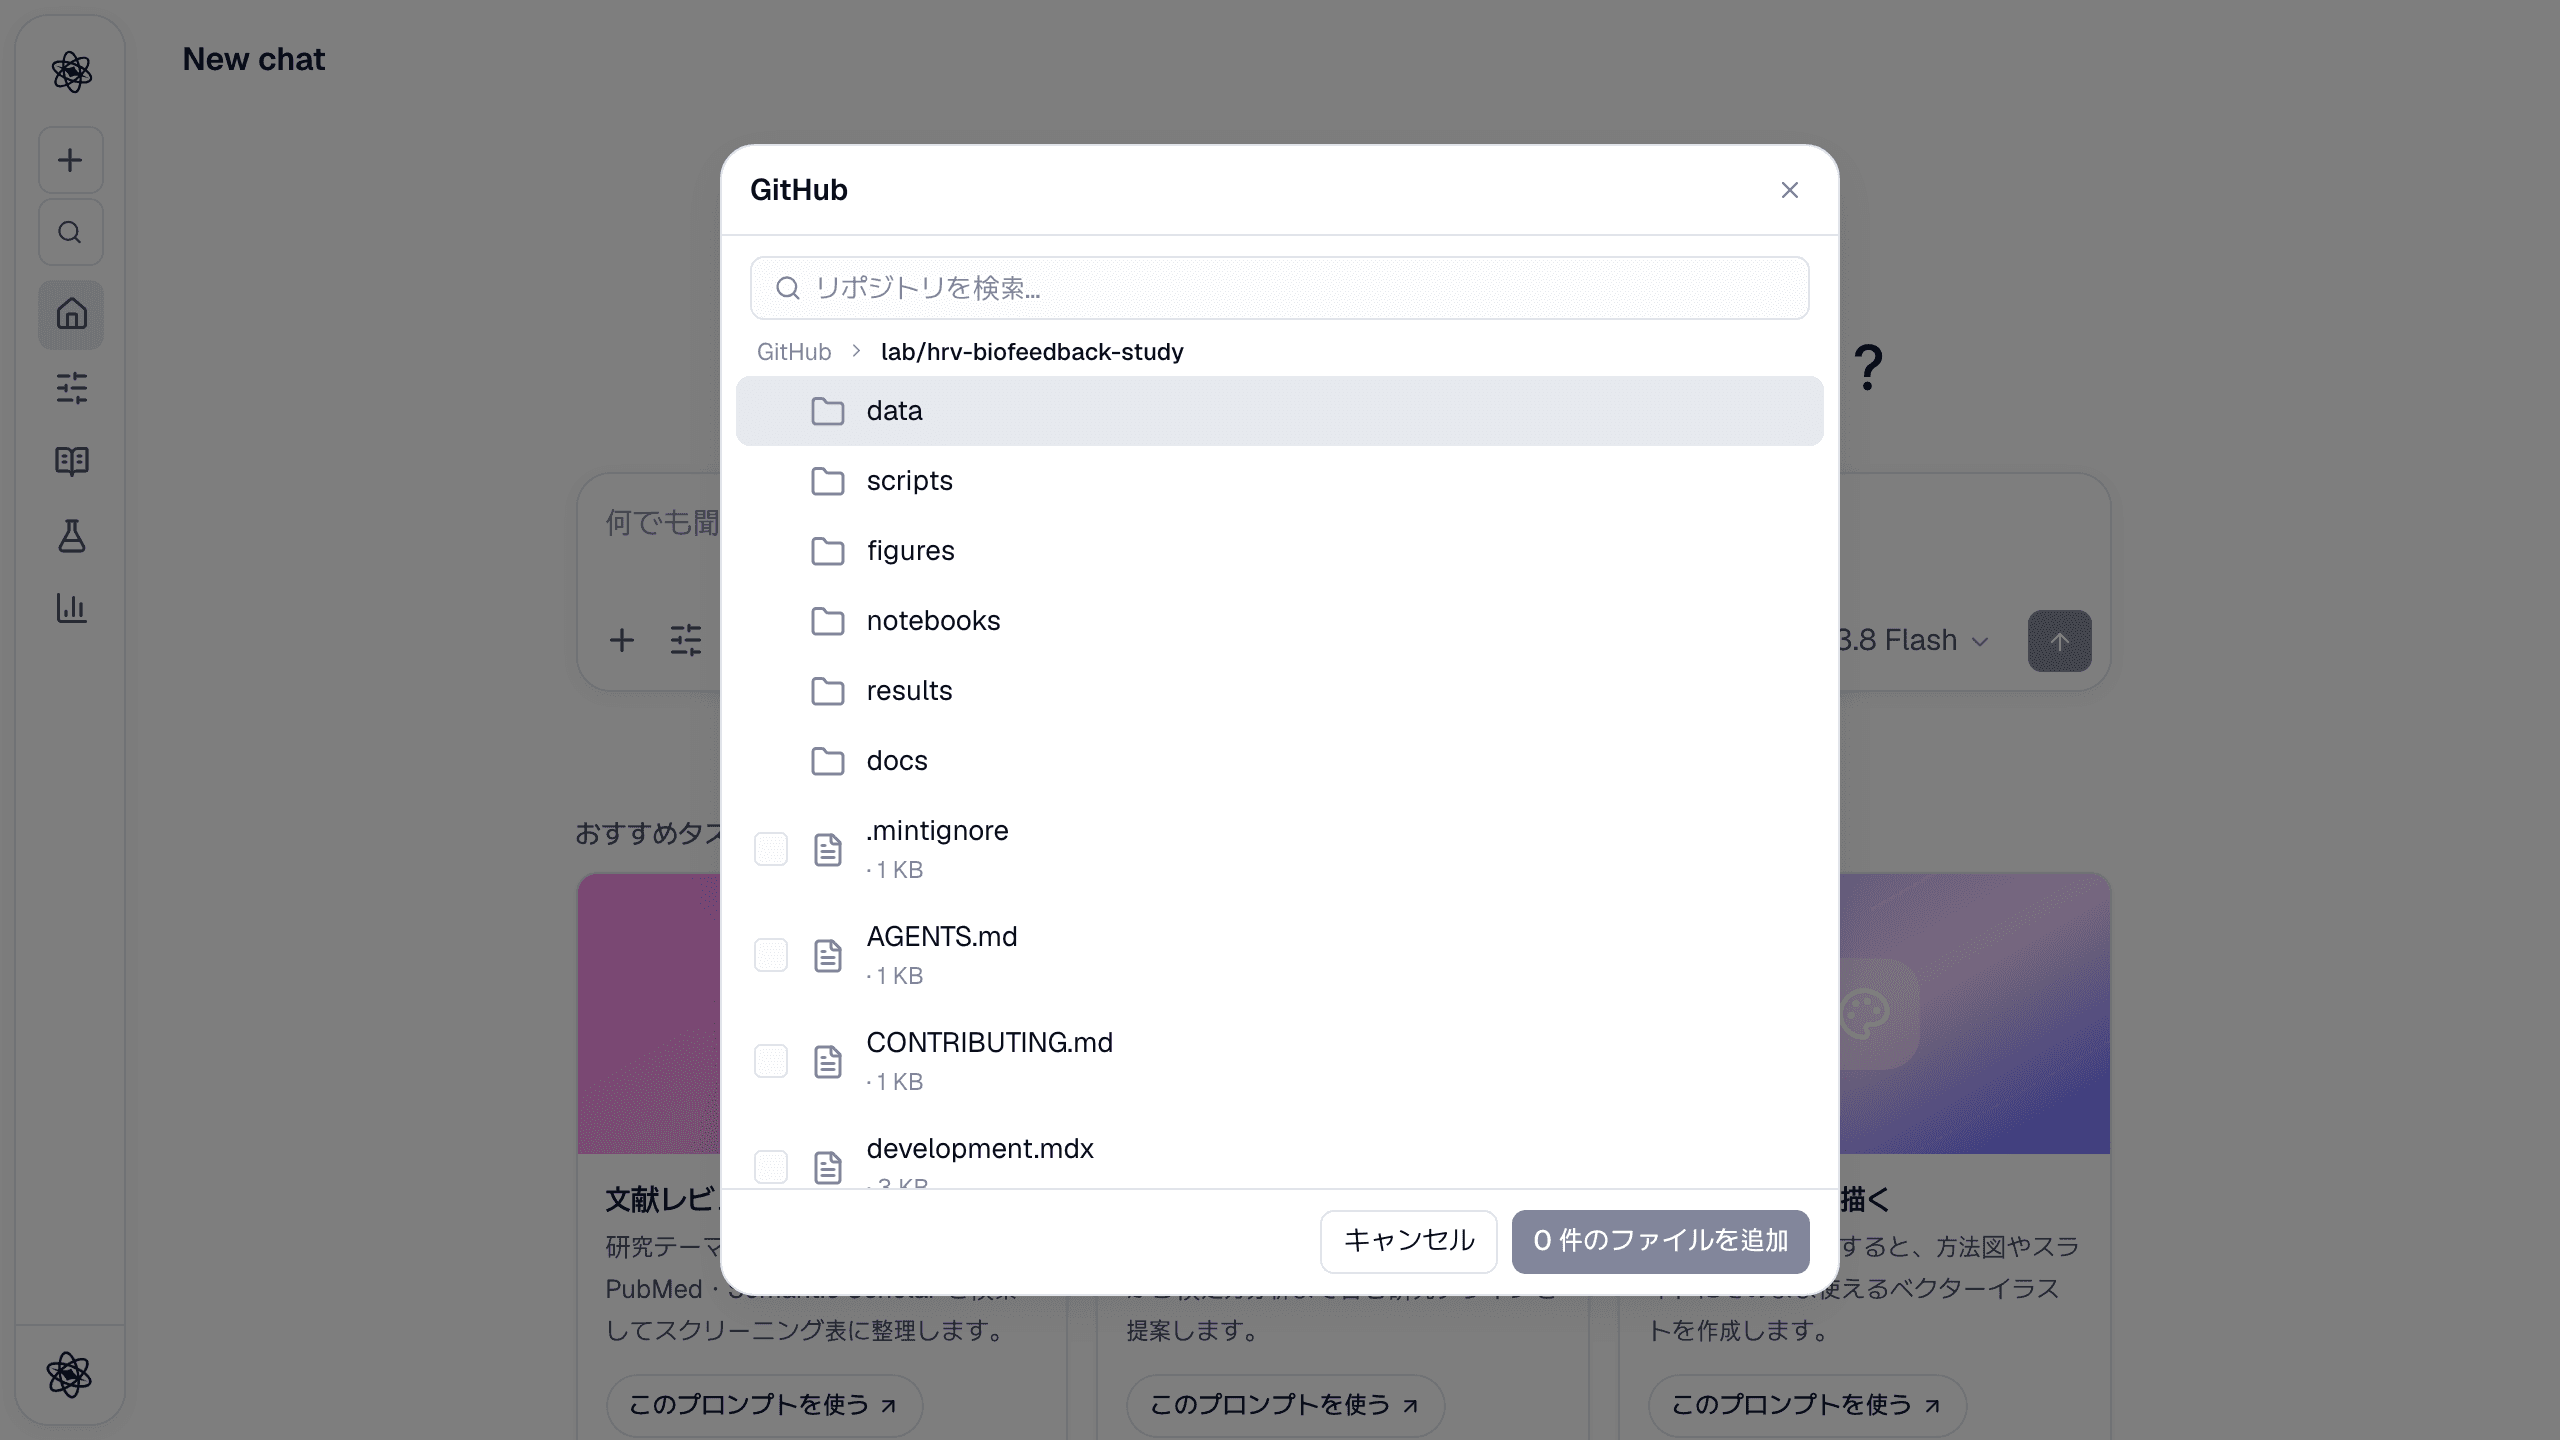The width and height of the screenshot is (2560, 1440).
Task: Open the figures folder
Action: [x=1280, y=551]
